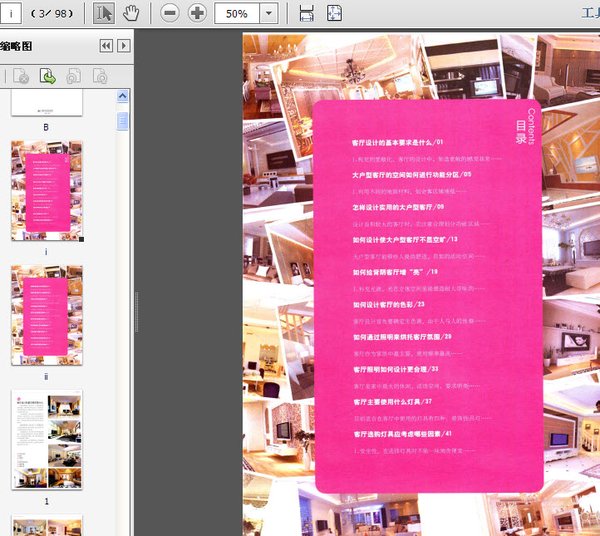Select the Hand pan tool
The image size is (600, 536).
131,14
